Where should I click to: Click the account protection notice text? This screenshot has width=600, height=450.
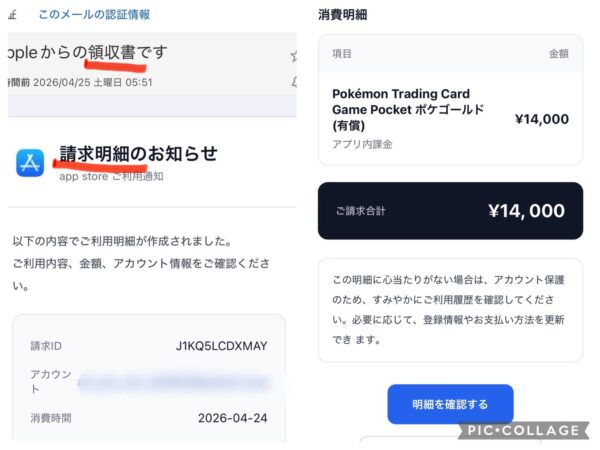tap(448, 310)
